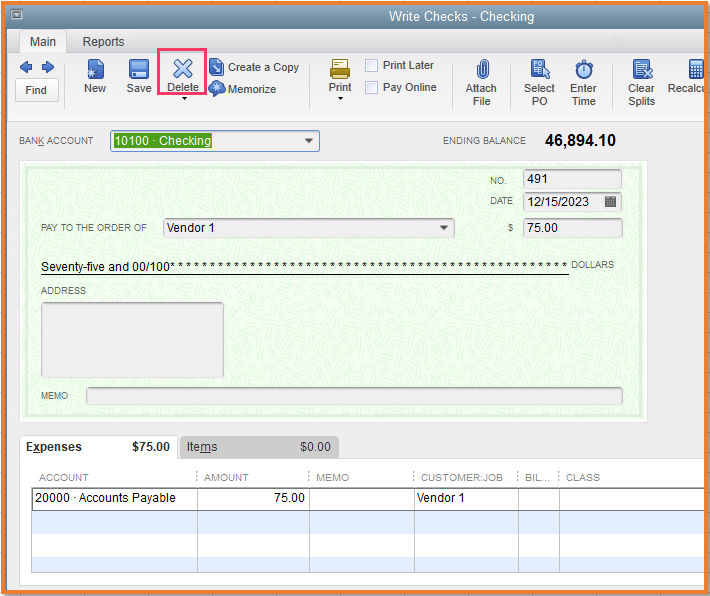This screenshot has width=710, height=596.
Task: Click the check number field 491
Action: coord(572,179)
